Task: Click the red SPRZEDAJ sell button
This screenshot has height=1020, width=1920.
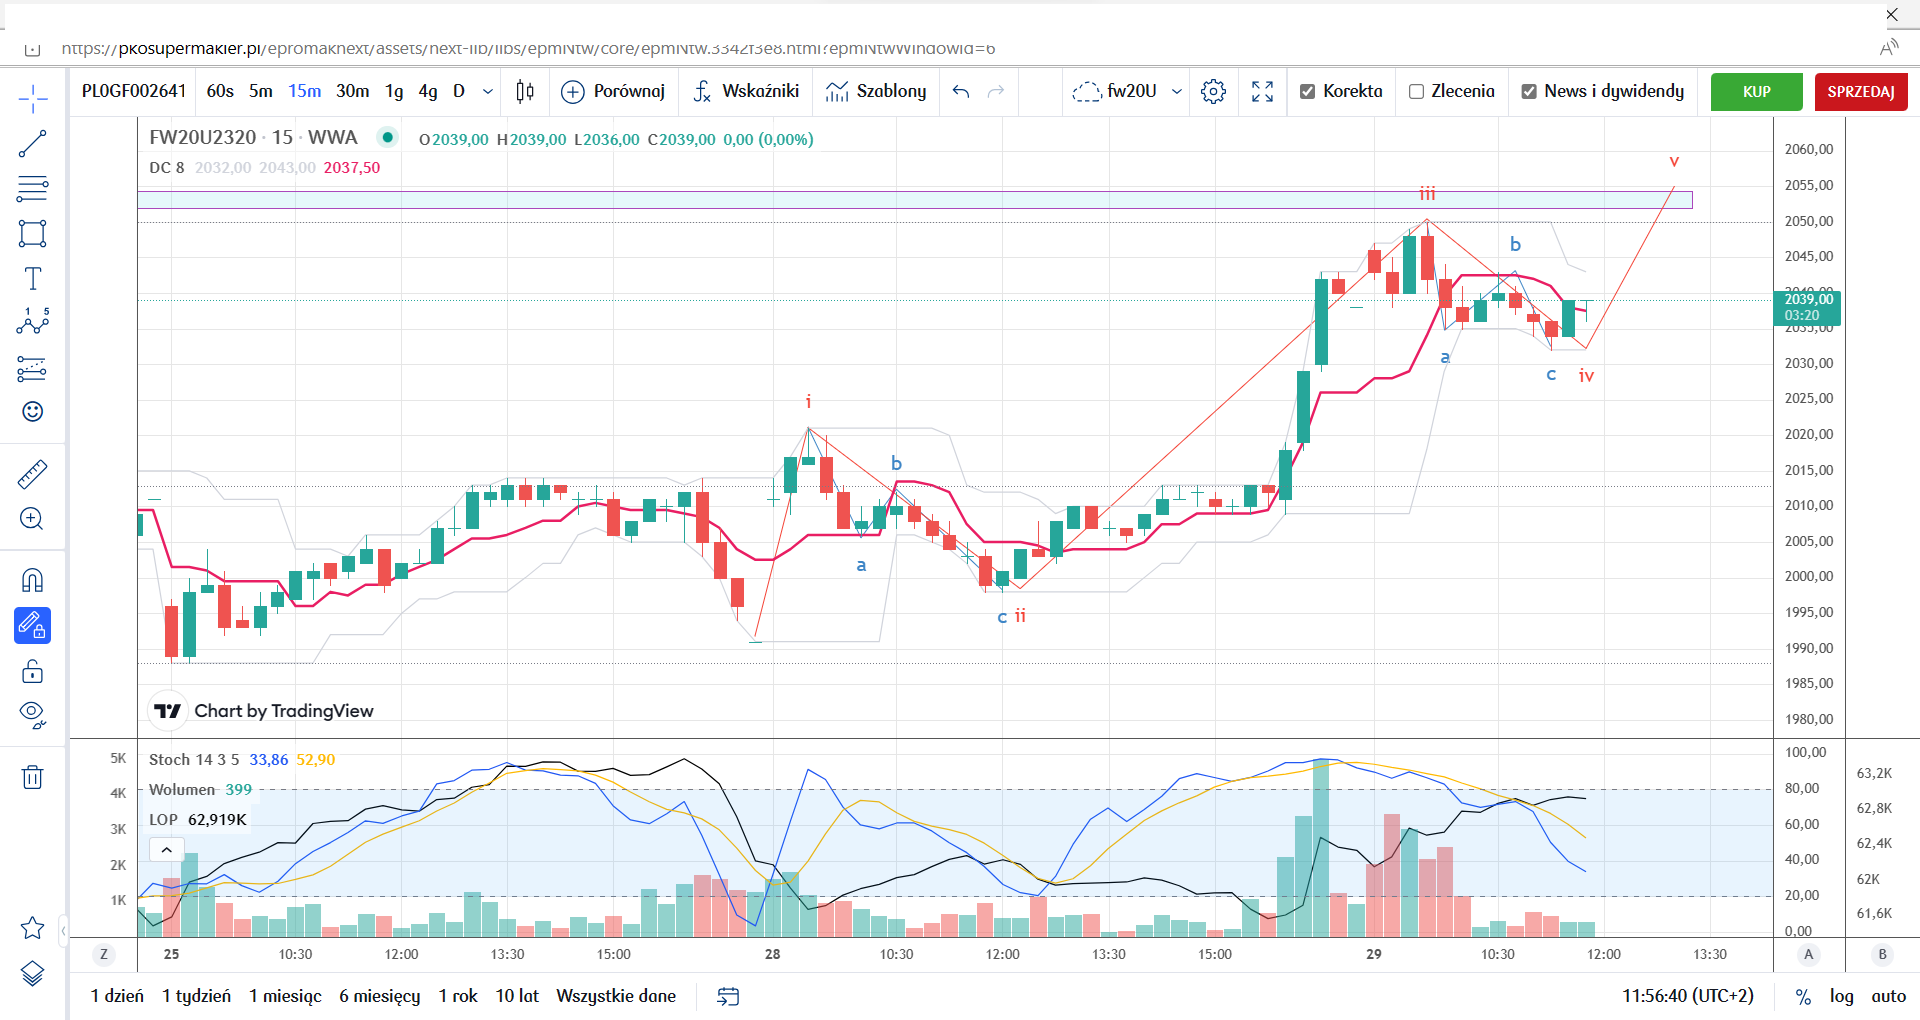Action: click(x=1861, y=92)
